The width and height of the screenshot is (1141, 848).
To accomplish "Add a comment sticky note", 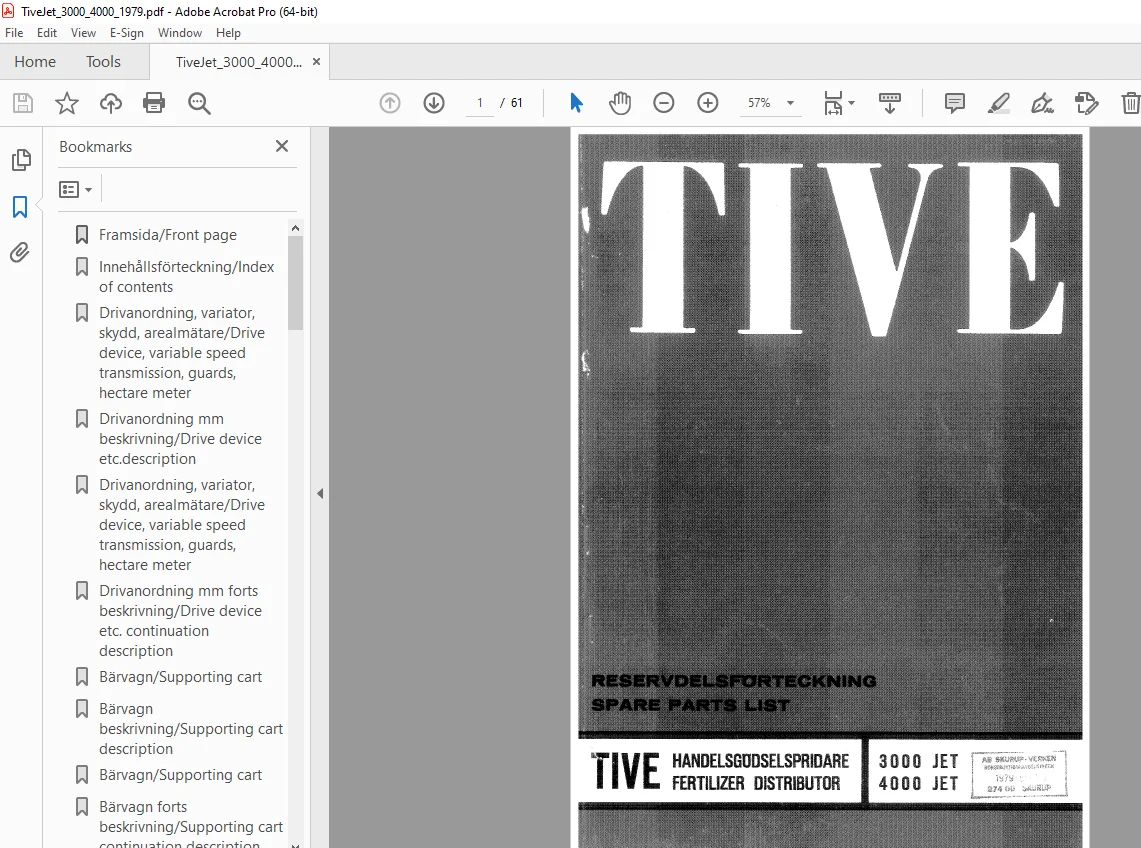I will point(955,103).
